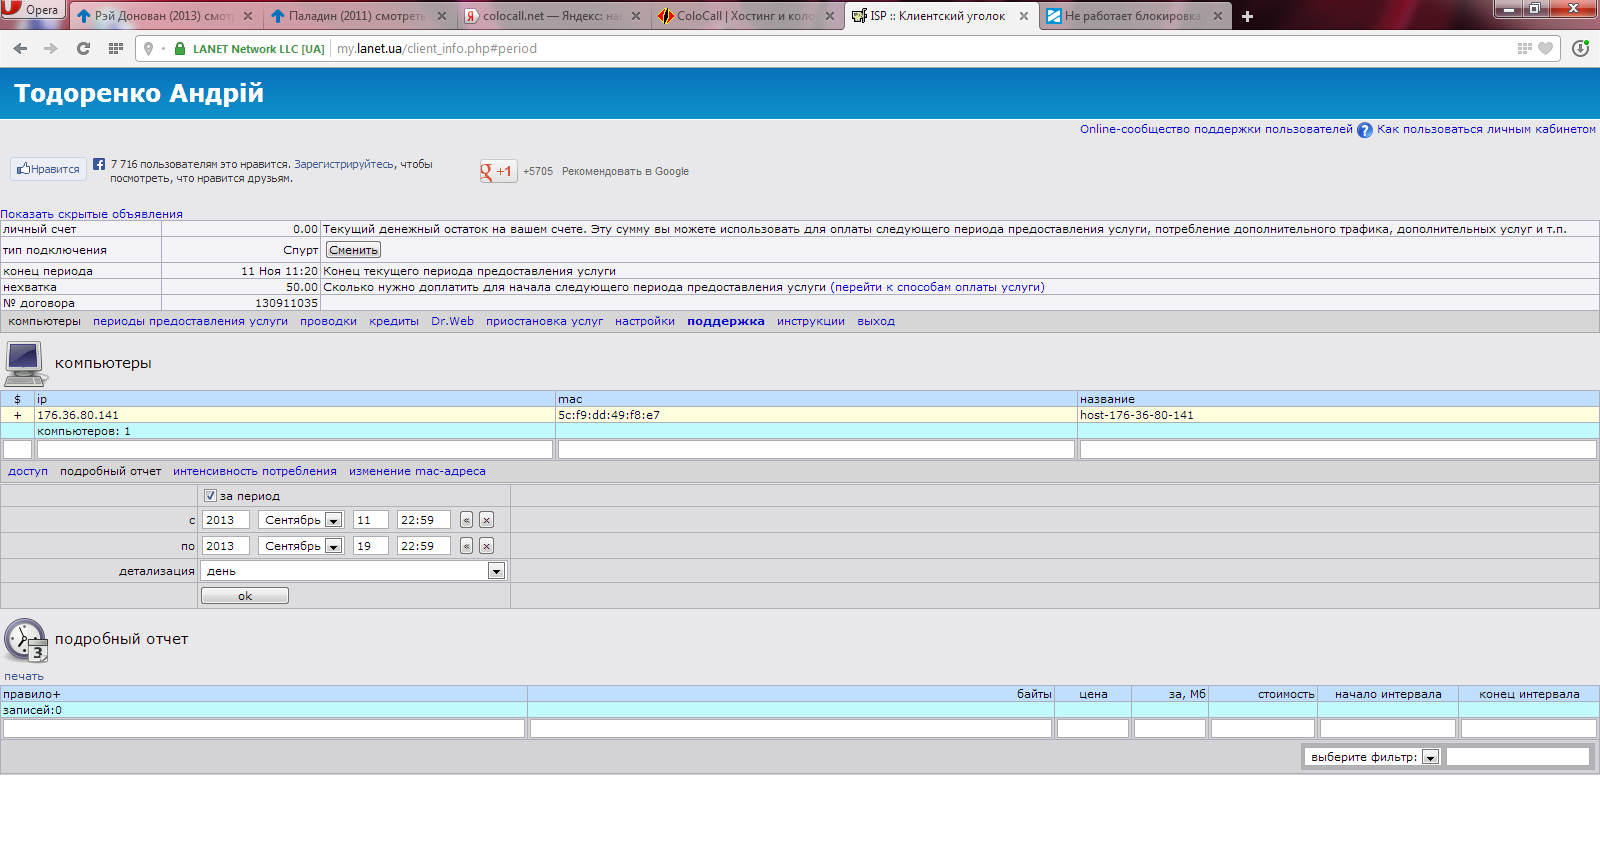Click the Сменить connection type button
The height and width of the screenshot is (860, 1600).
(354, 250)
